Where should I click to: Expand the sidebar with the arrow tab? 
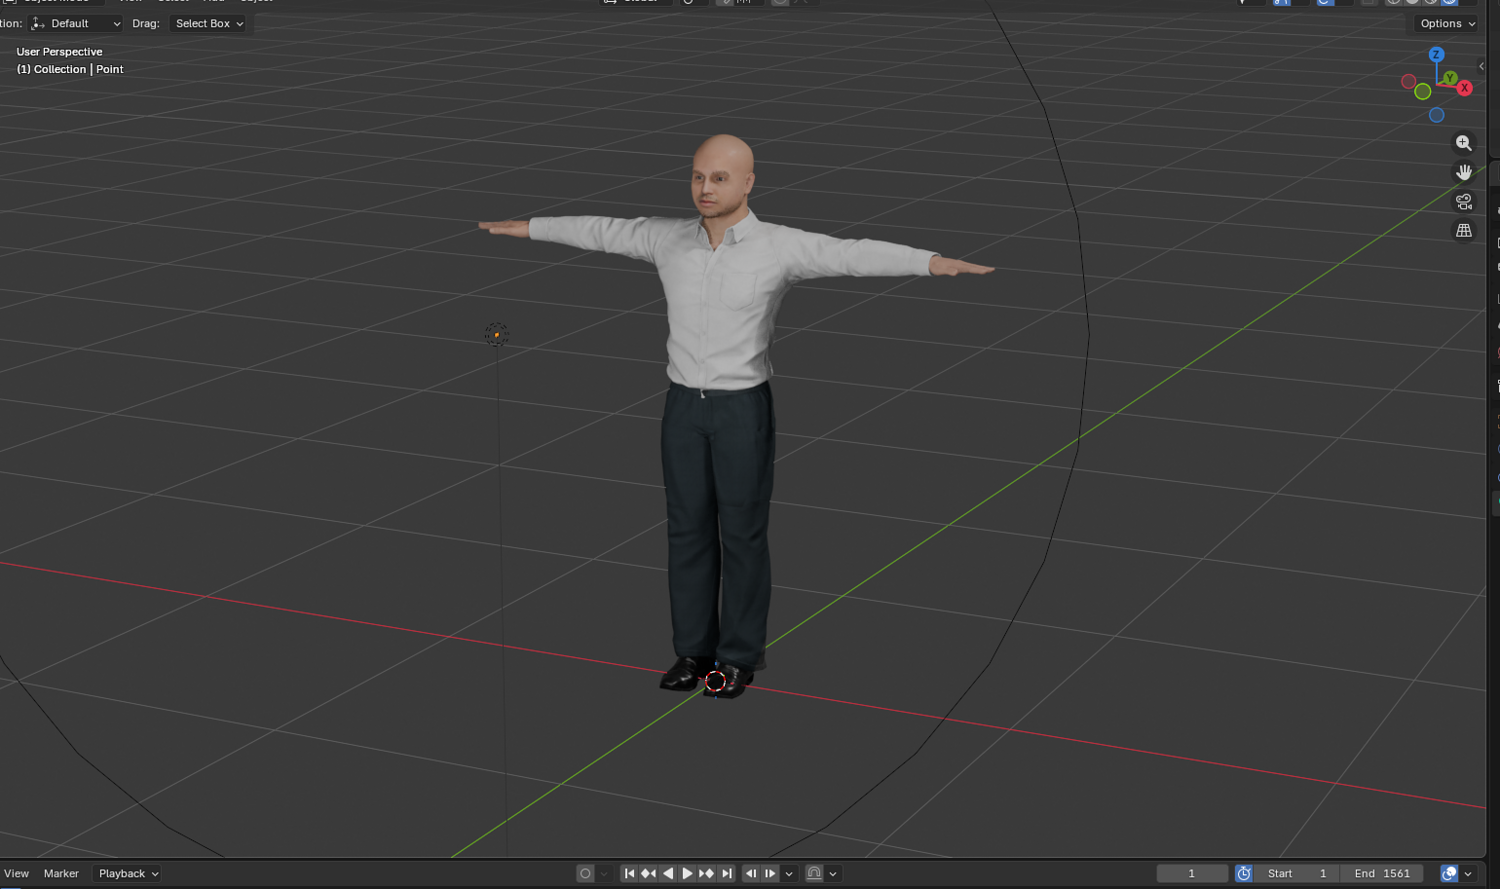tap(1481, 66)
